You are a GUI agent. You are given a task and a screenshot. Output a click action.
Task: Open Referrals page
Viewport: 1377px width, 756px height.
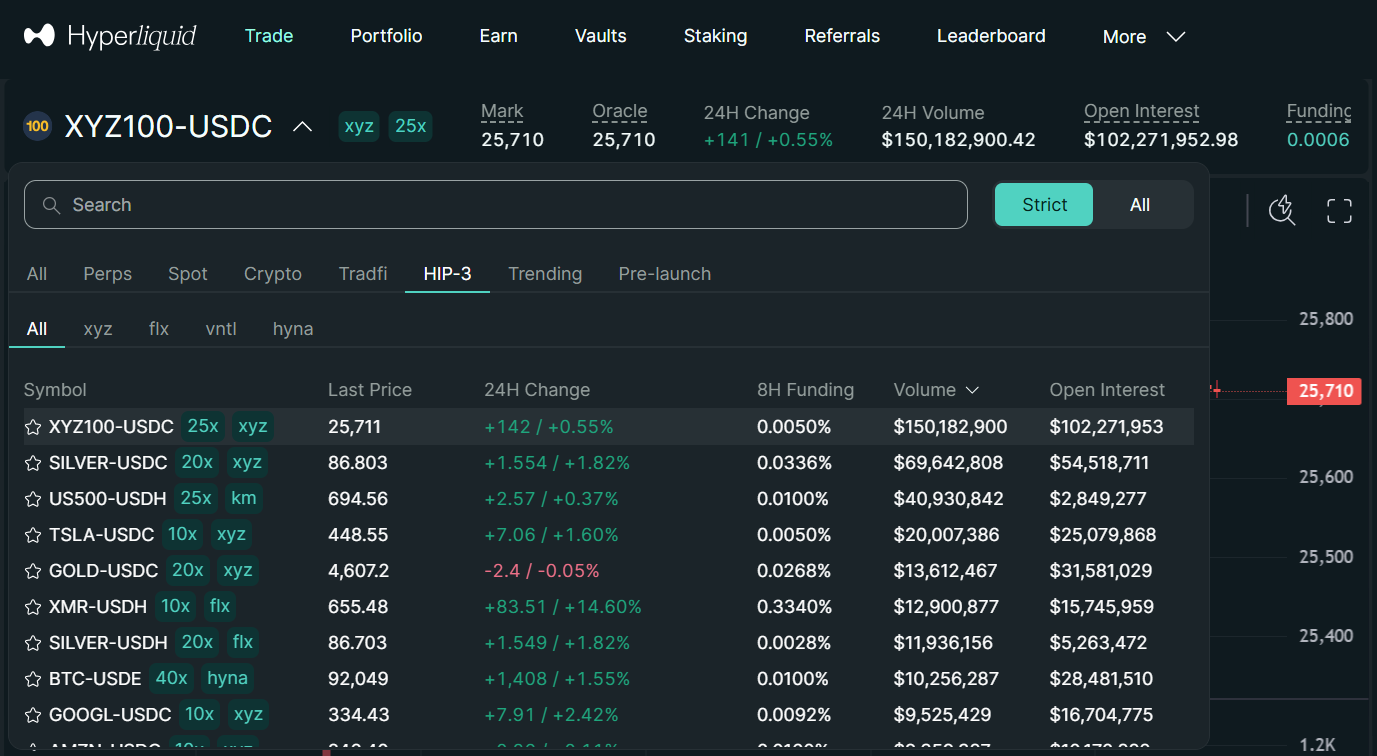(x=842, y=36)
